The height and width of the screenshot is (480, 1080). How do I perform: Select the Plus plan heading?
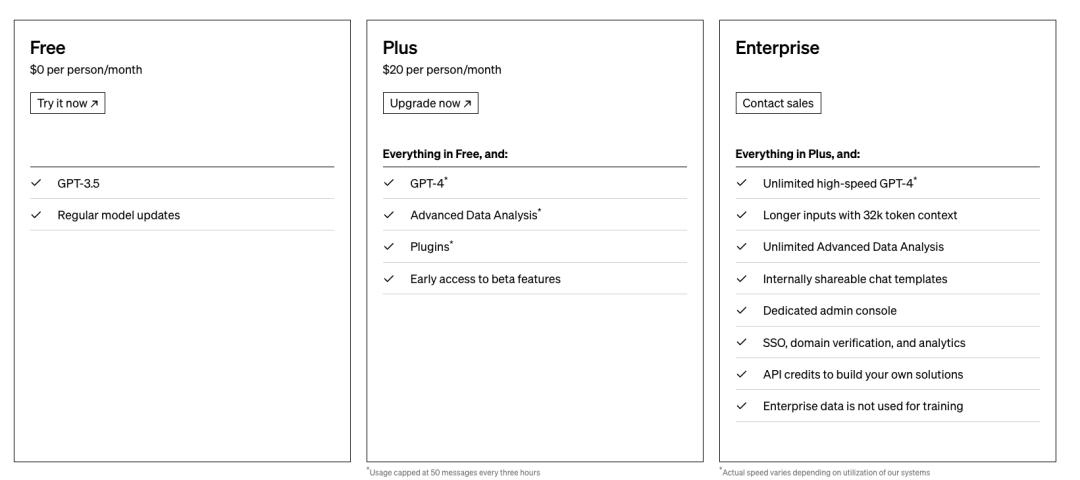400,48
